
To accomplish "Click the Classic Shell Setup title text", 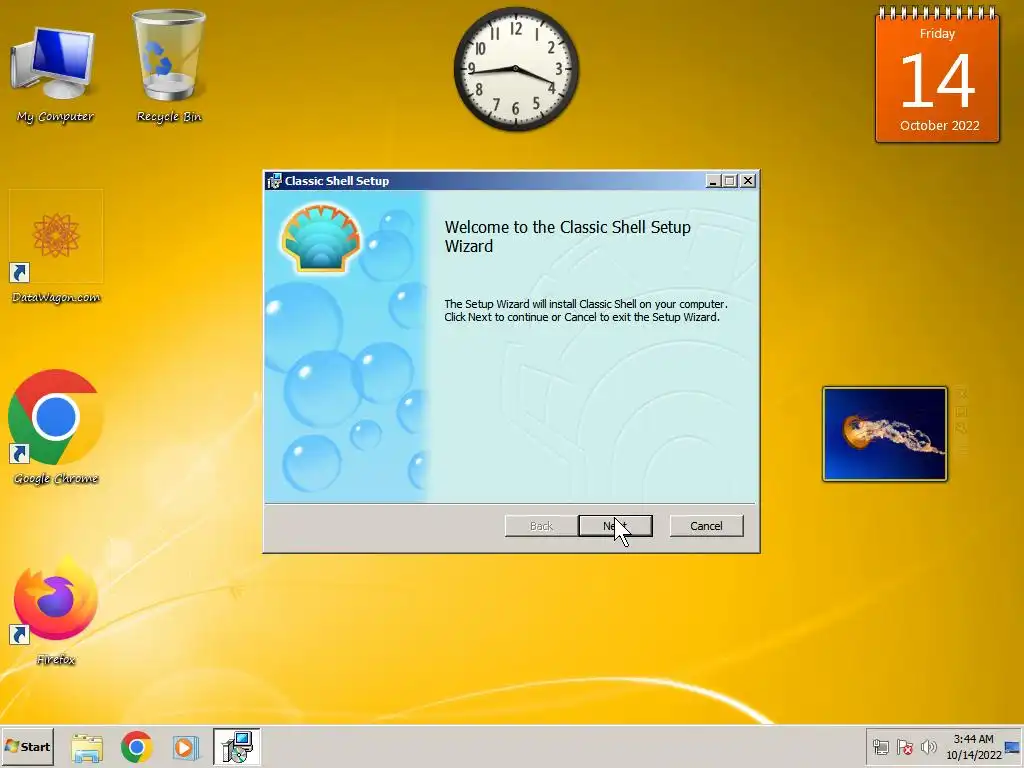I will pyautogui.click(x=337, y=181).
